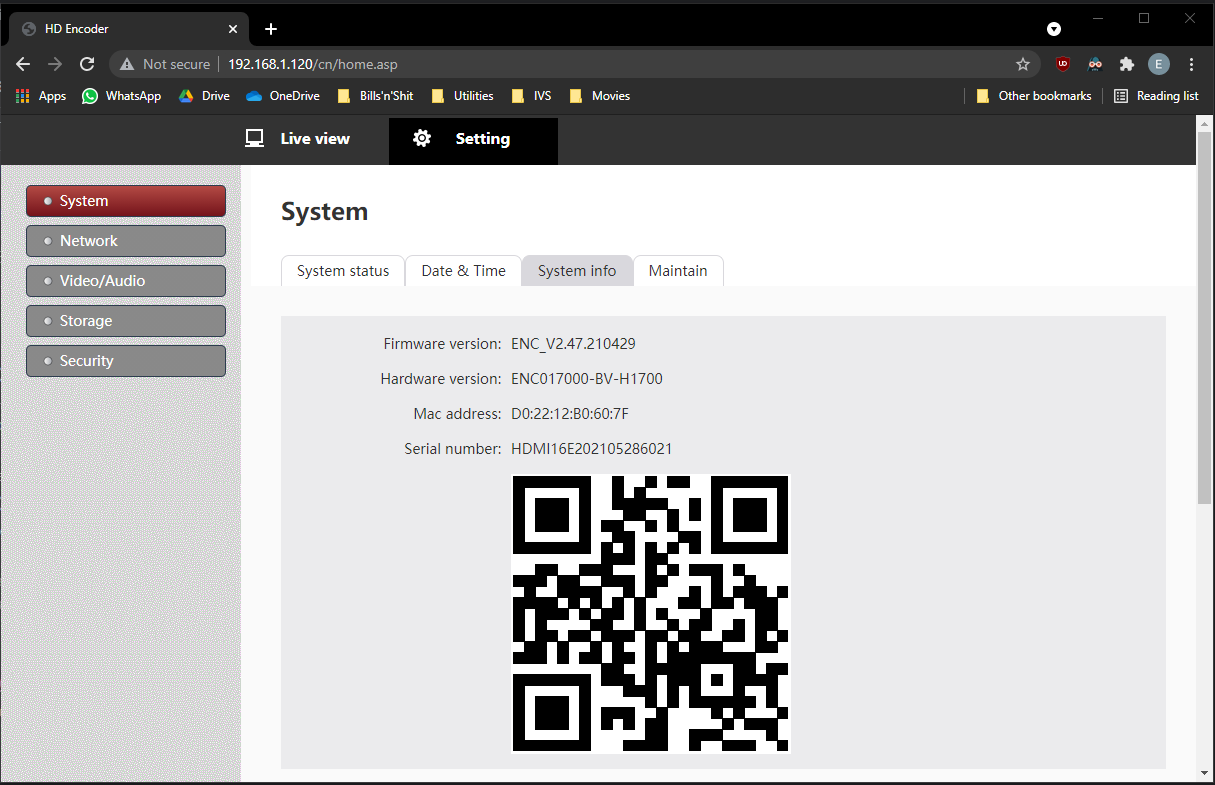
Task: Open WhatsApp bookmark
Action: [x=121, y=96]
